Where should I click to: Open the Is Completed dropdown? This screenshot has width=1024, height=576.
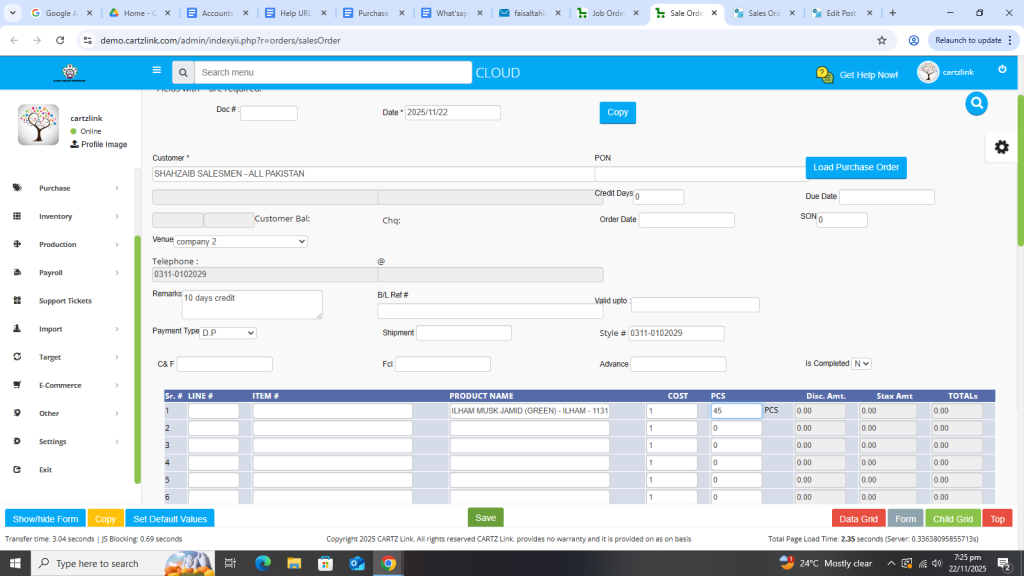click(x=861, y=364)
